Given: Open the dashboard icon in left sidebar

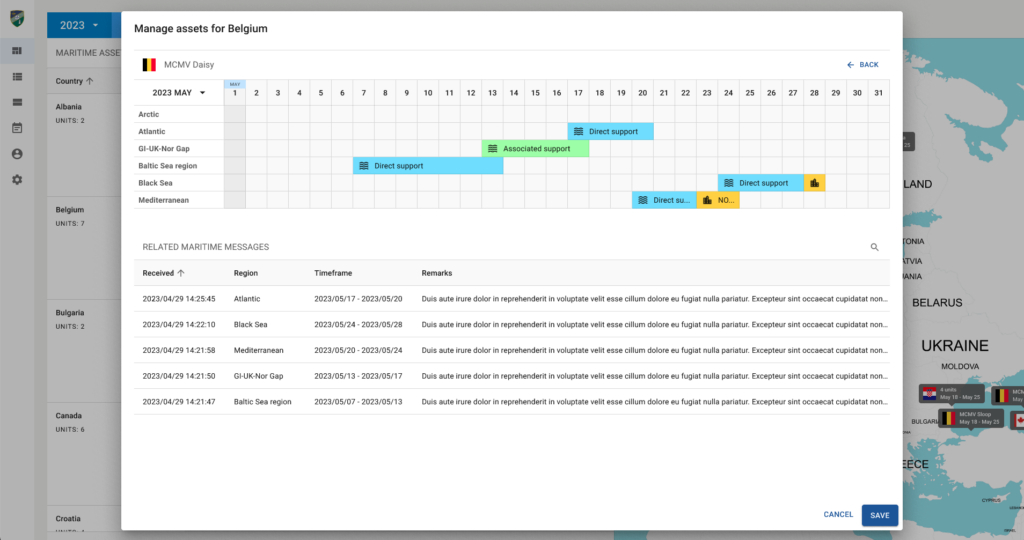Looking at the screenshot, I should [x=17, y=50].
